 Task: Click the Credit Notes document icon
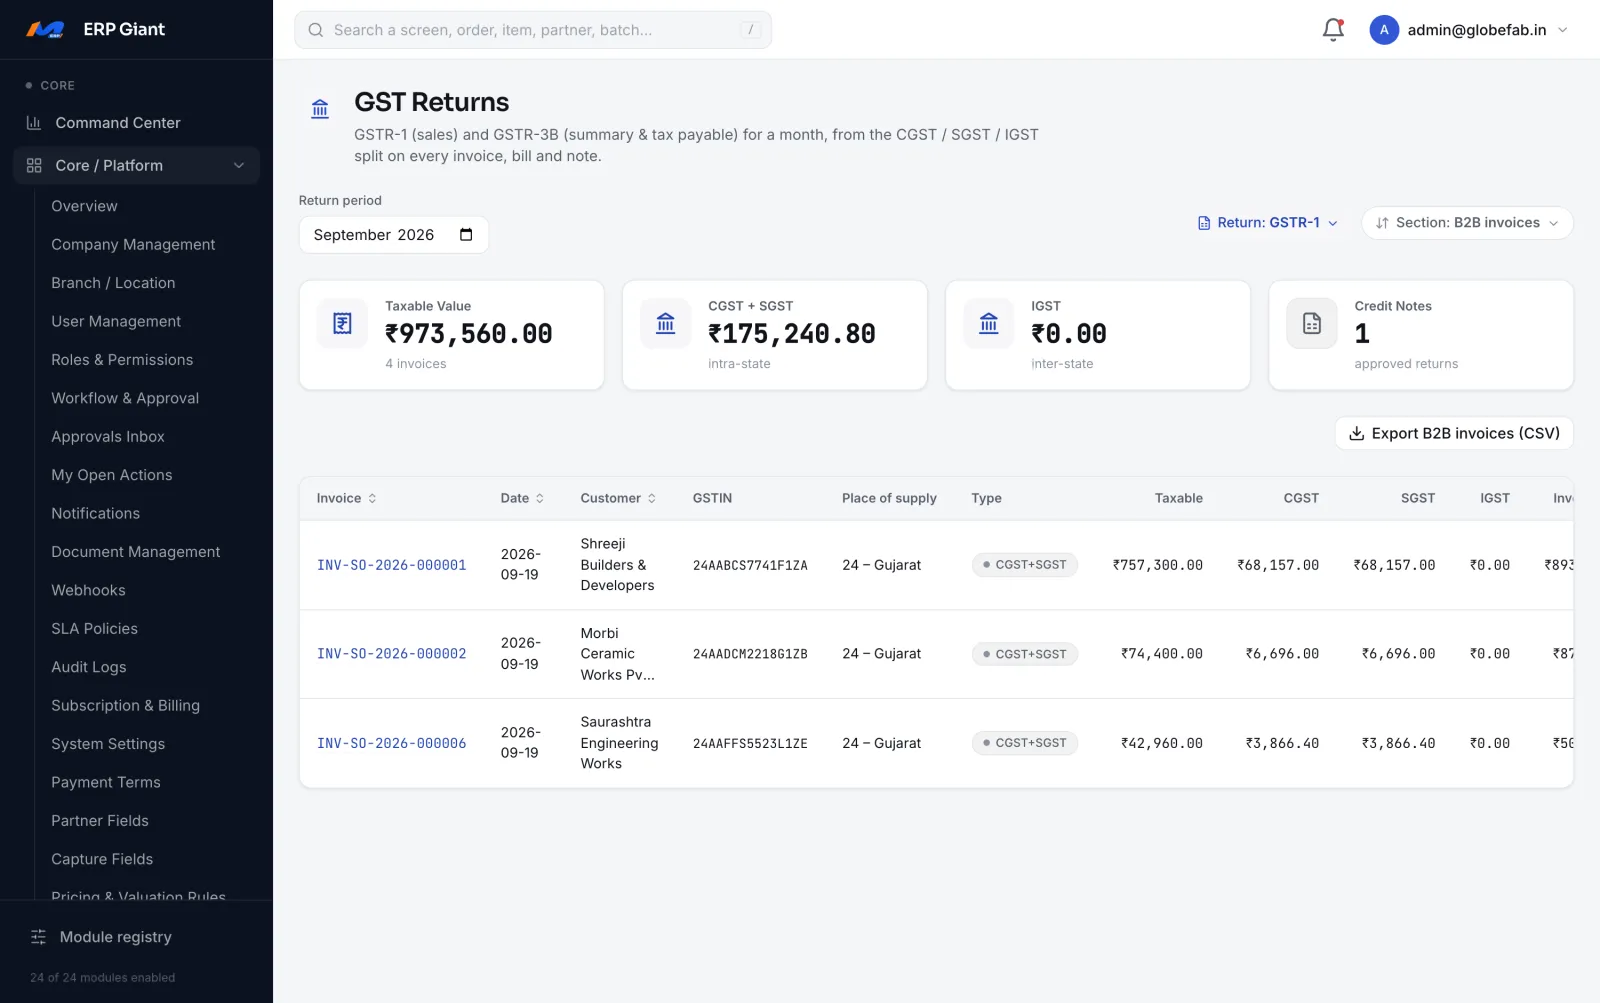click(x=1311, y=323)
